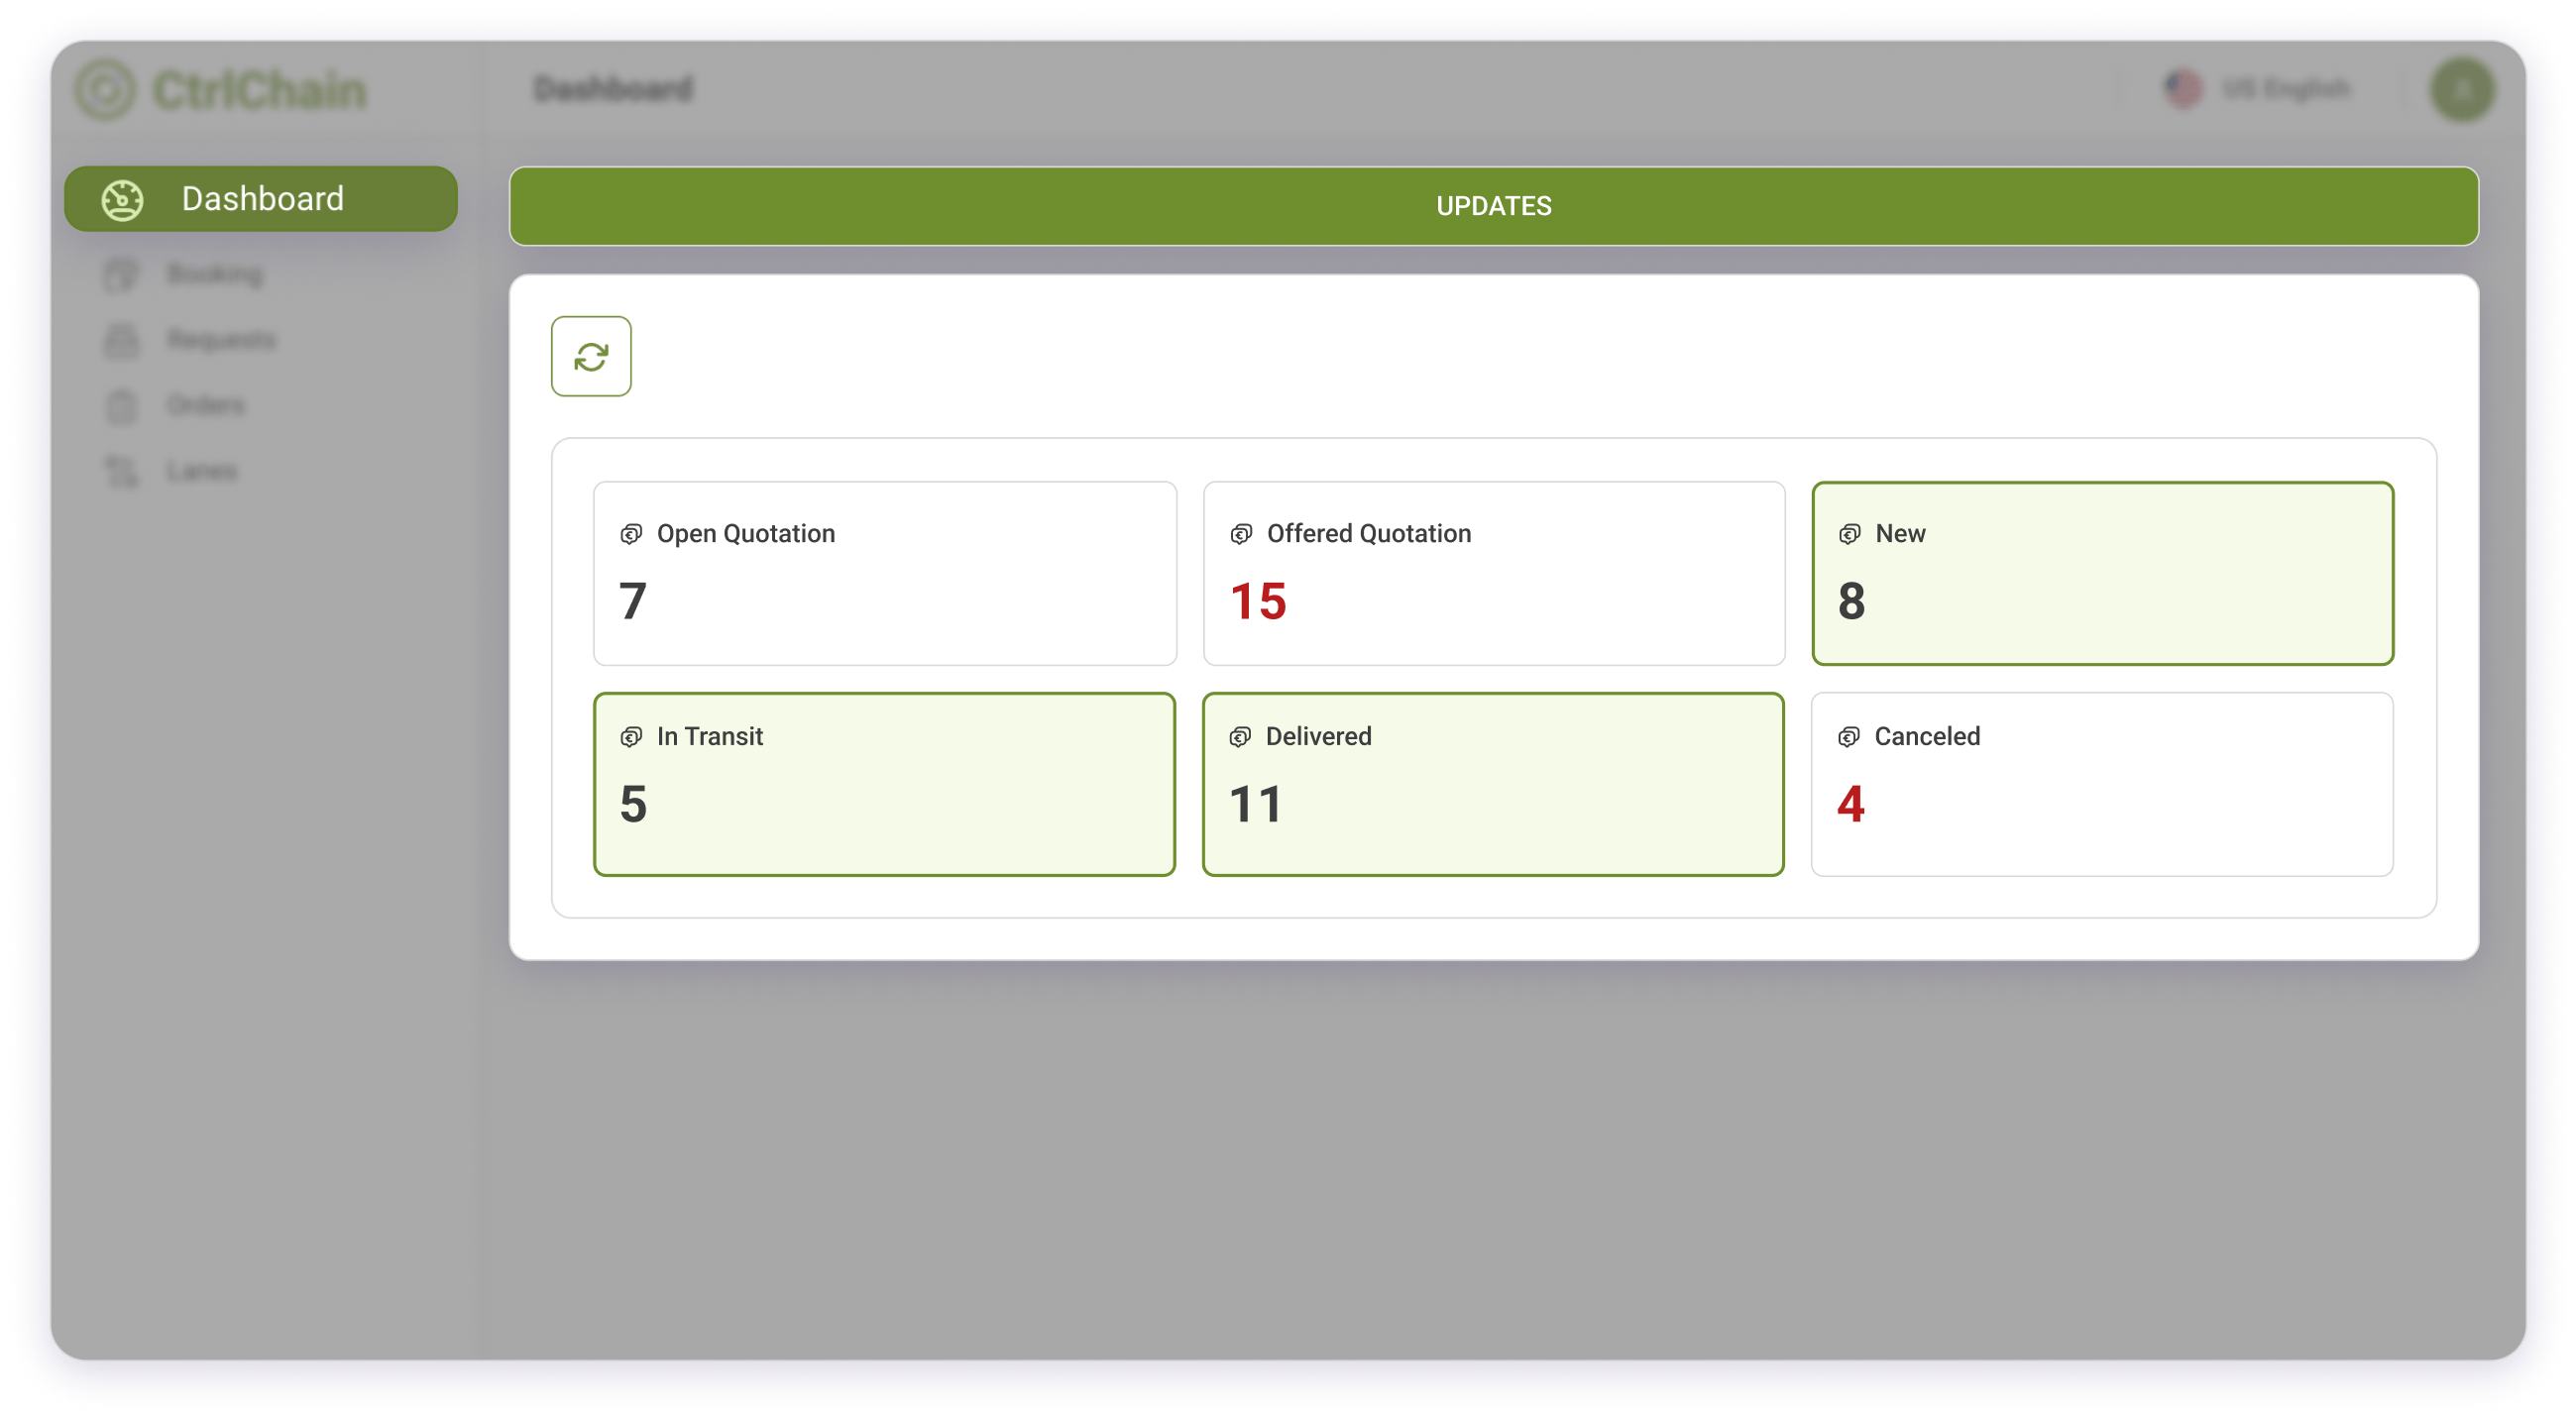Click the UPDATES section header
Viewport: 2576px width, 1419px height.
point(1495,206)
